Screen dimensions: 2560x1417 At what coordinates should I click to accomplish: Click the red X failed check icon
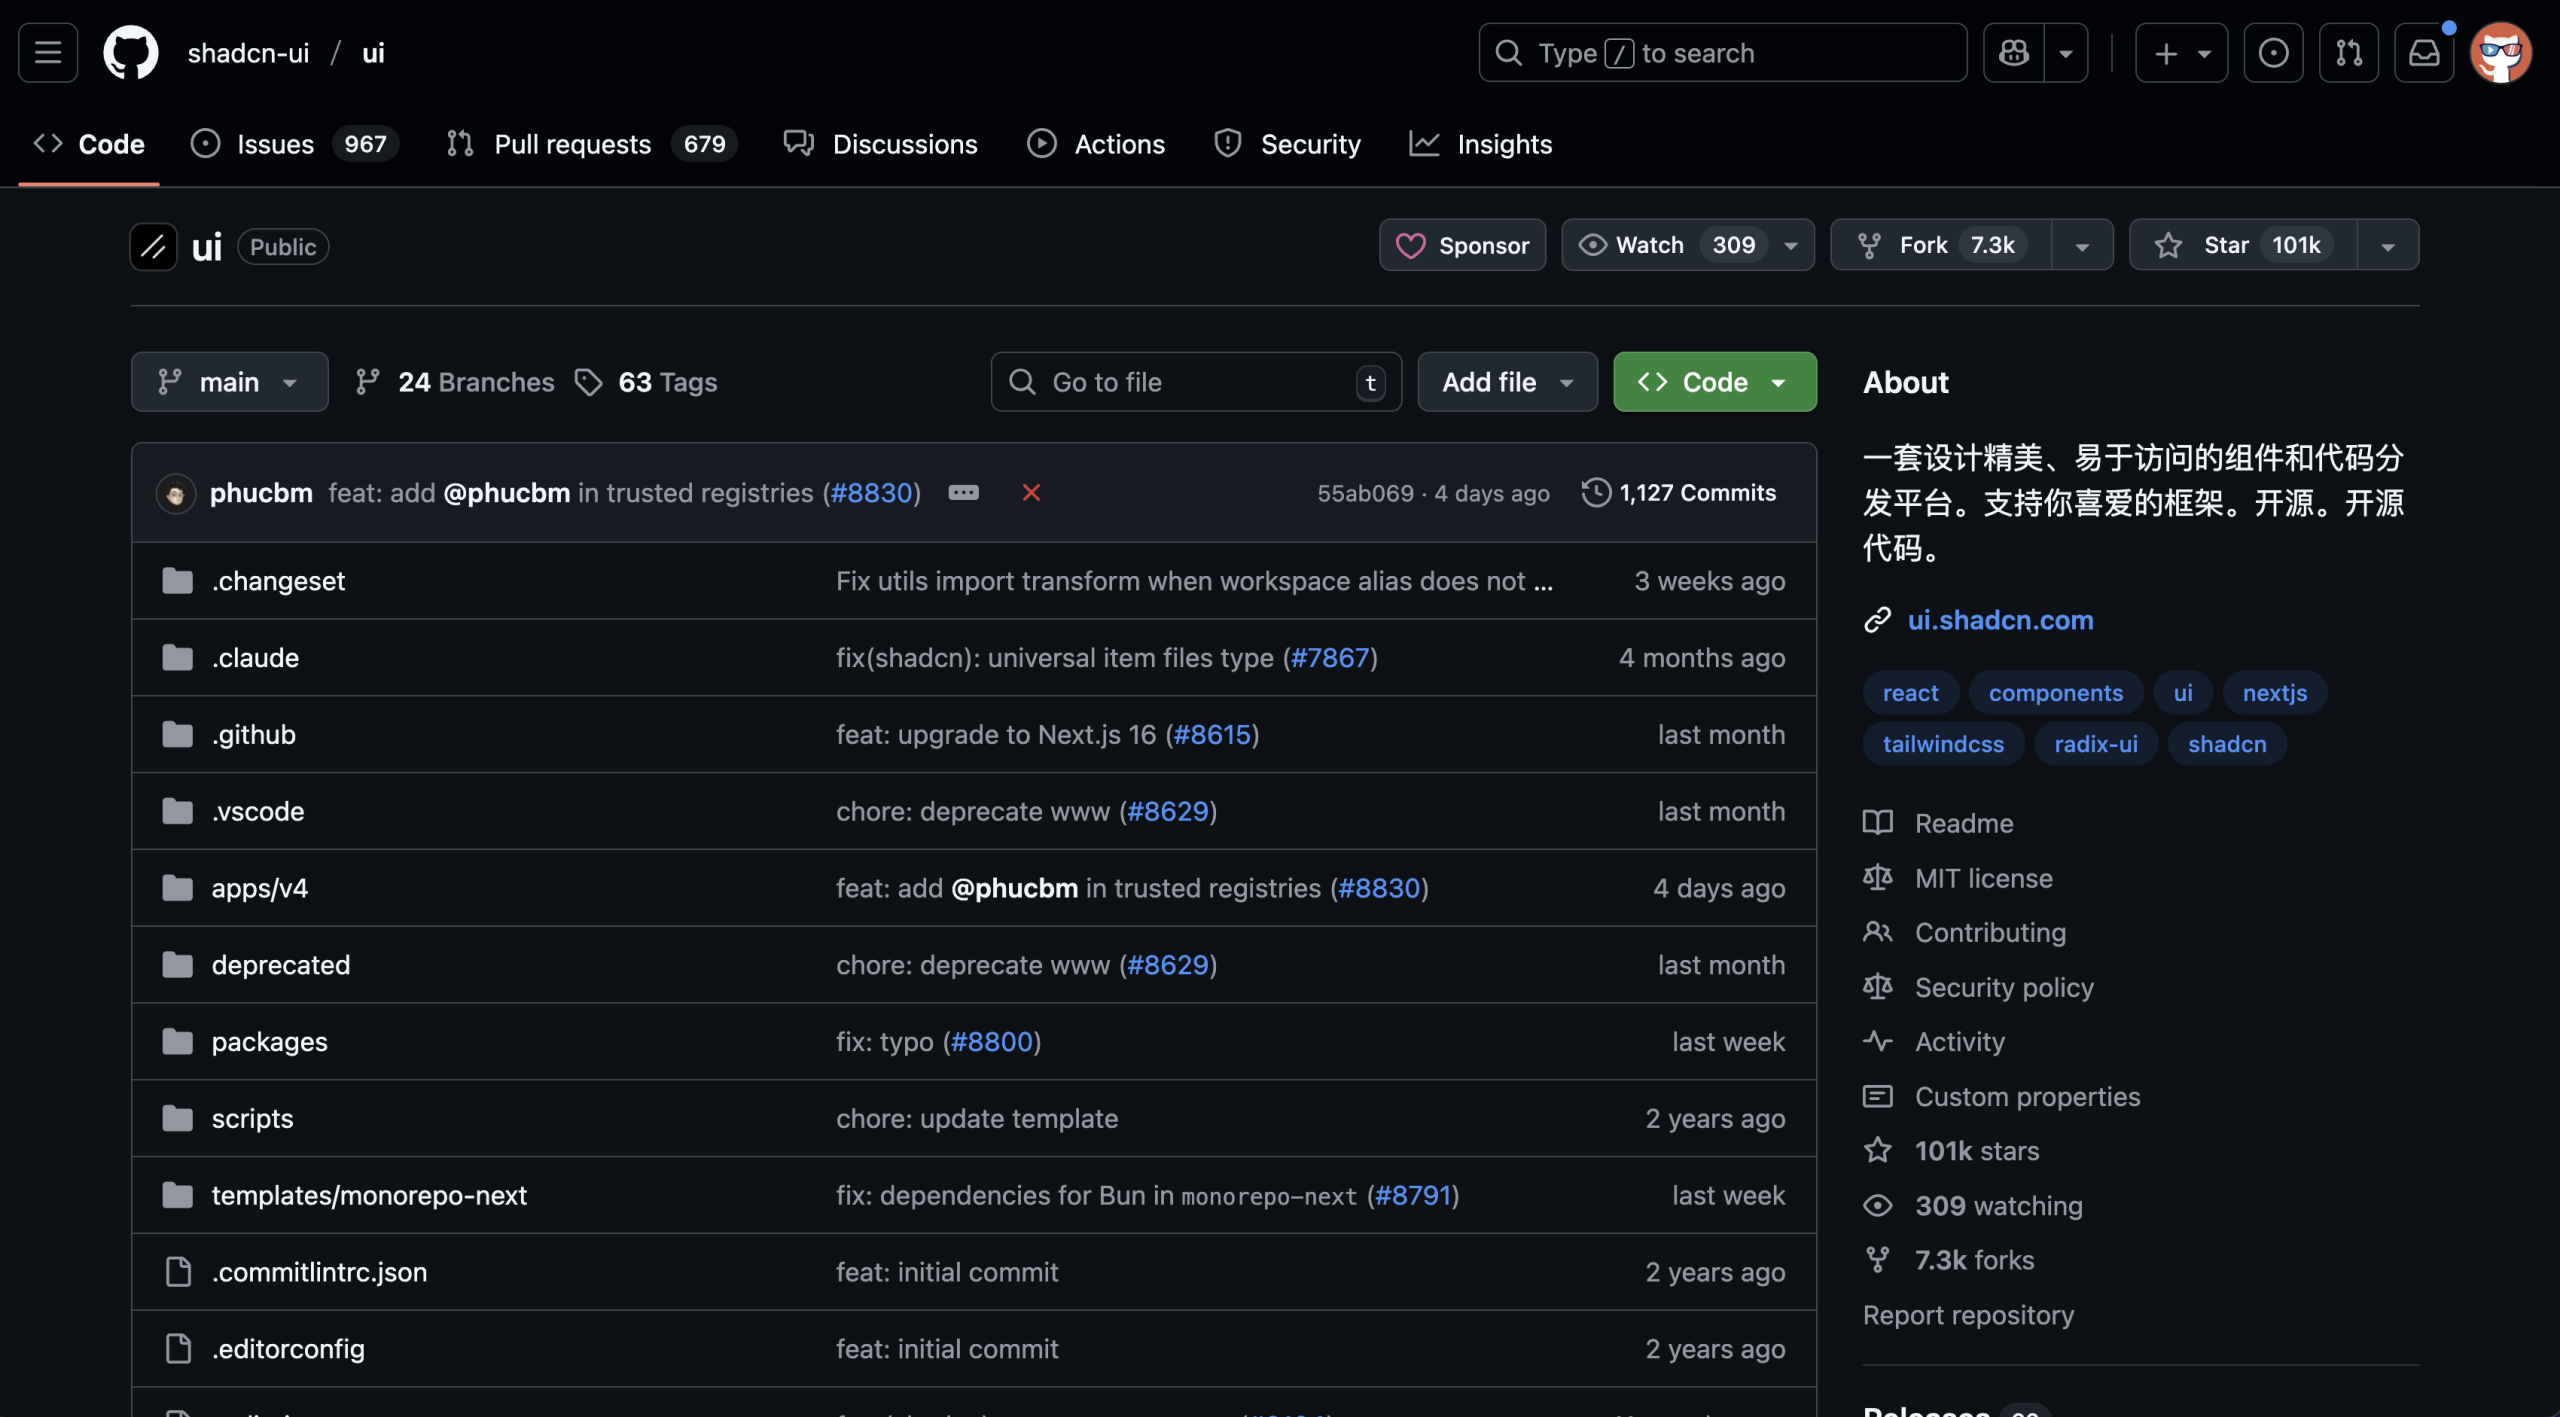click(1031, 492)
